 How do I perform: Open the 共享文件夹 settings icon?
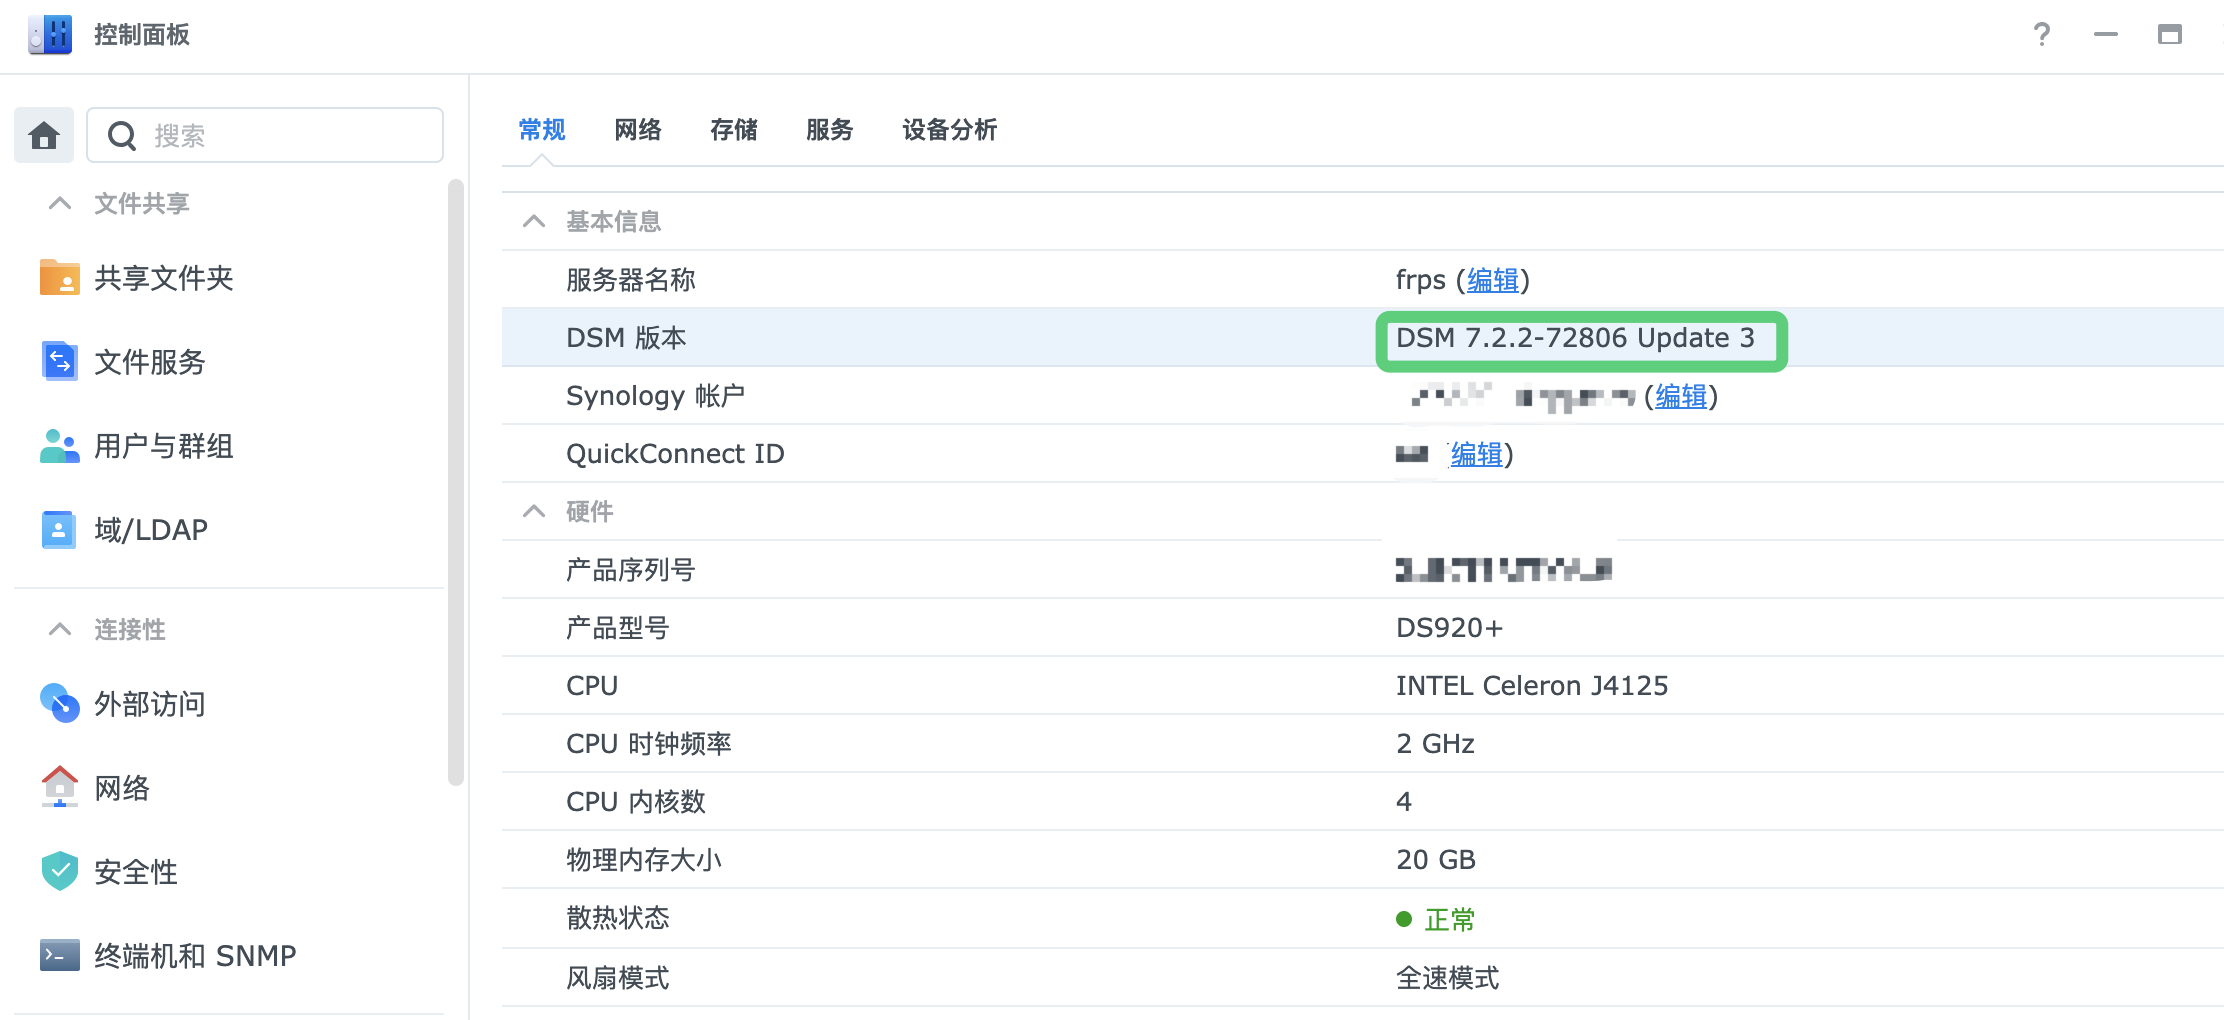tap(59, 279)
